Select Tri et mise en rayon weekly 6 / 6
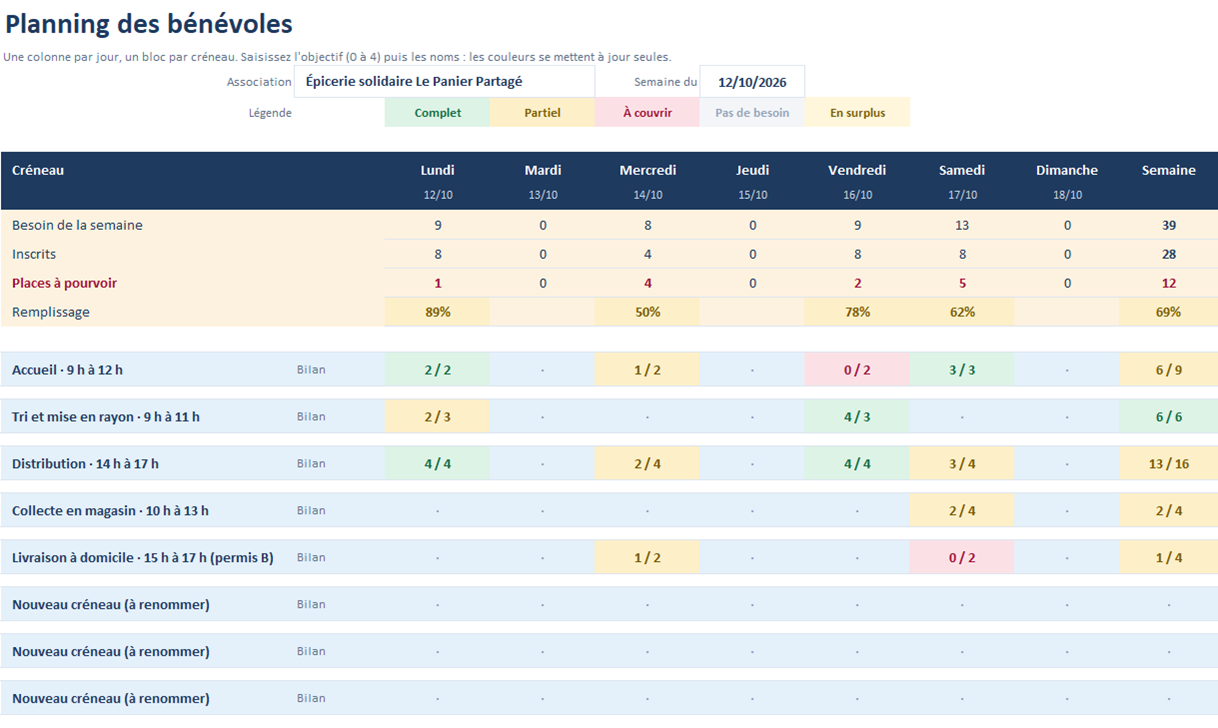Image resolution: width=1218 pixels, height=728 pixels. [1168, 417]
